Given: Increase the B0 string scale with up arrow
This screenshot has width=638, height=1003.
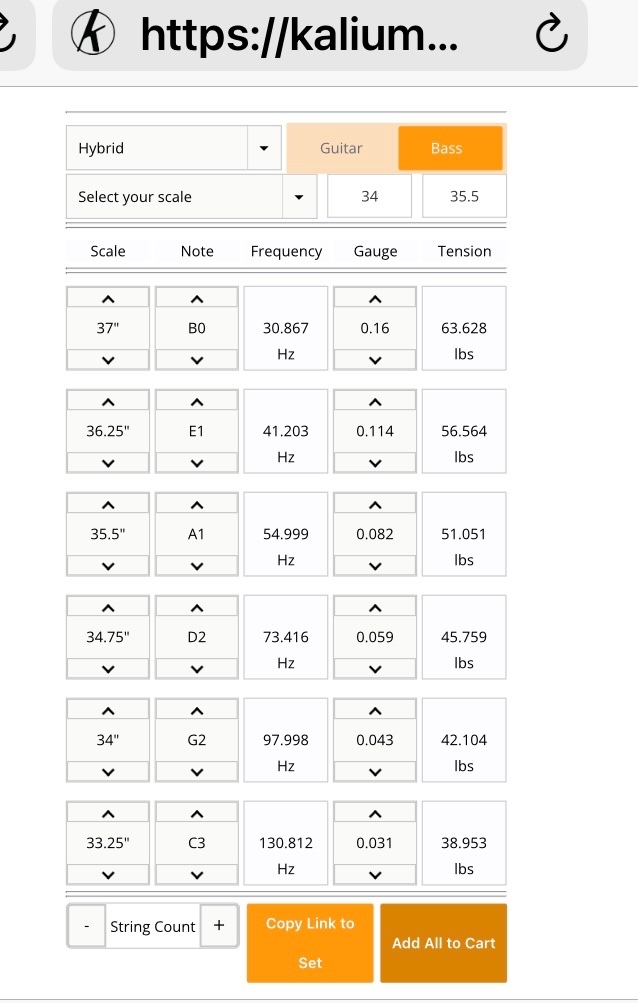Looking at the screenshot, I should click(x=108, y=298).
